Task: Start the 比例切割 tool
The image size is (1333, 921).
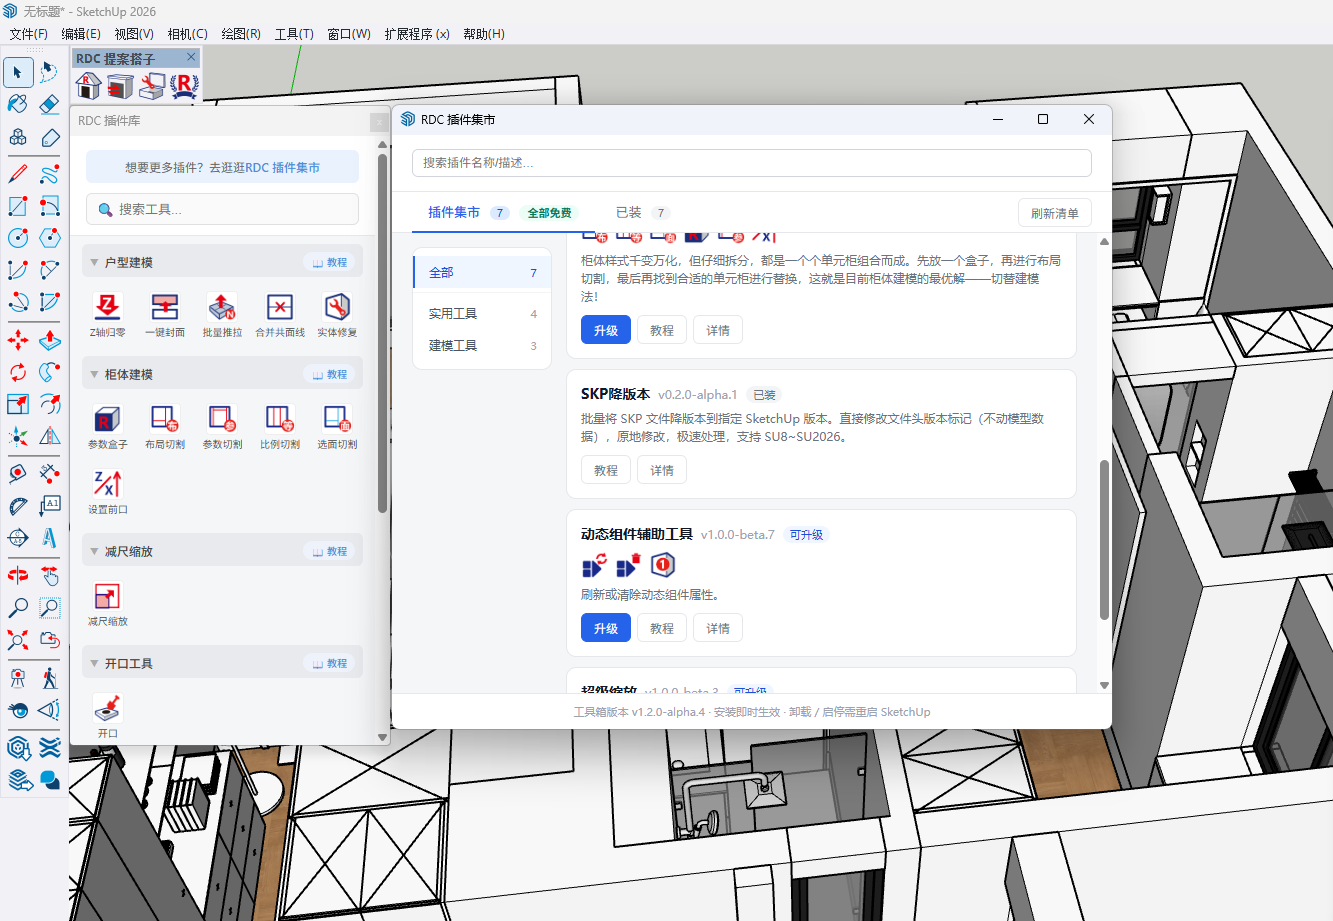Action: tap(280, 427)
